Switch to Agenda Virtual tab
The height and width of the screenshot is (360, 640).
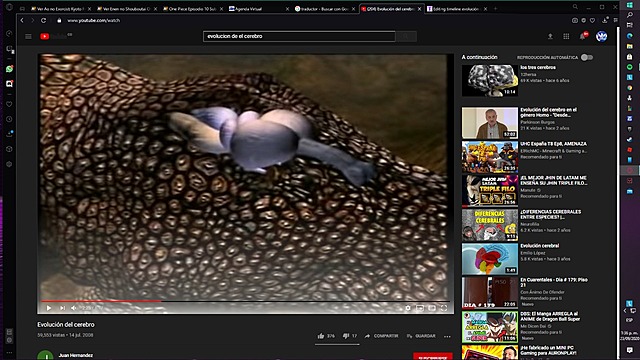pos(258,9)
